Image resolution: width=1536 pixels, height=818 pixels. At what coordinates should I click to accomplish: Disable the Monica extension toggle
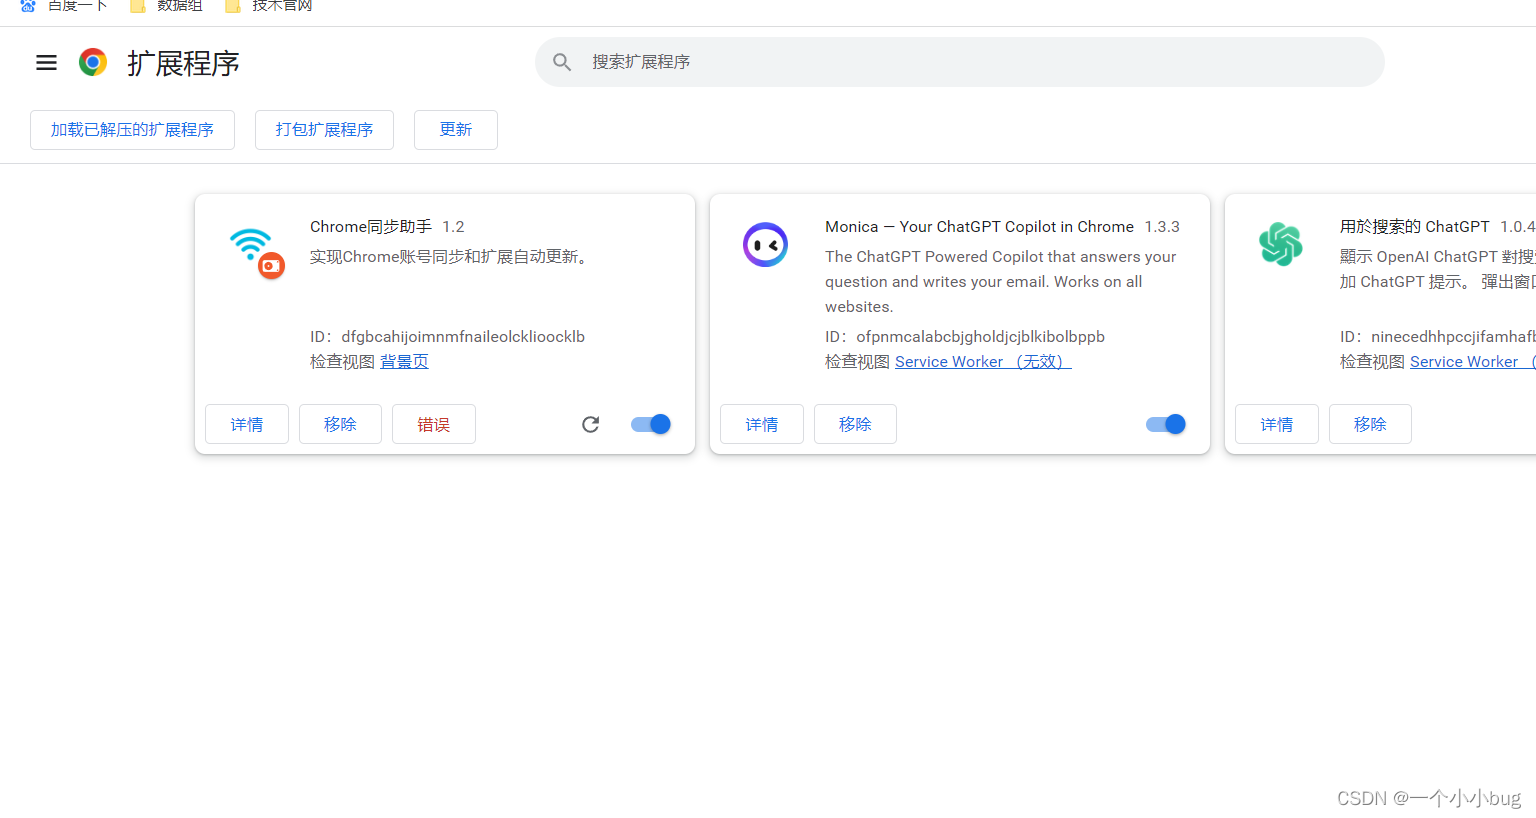(x=1166, y=424)
